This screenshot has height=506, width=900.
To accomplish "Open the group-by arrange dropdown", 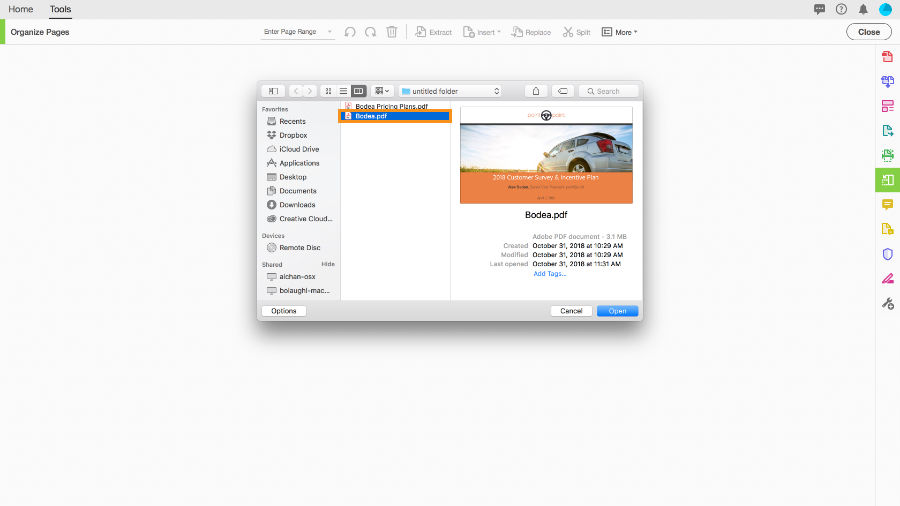I will point(382,91).
